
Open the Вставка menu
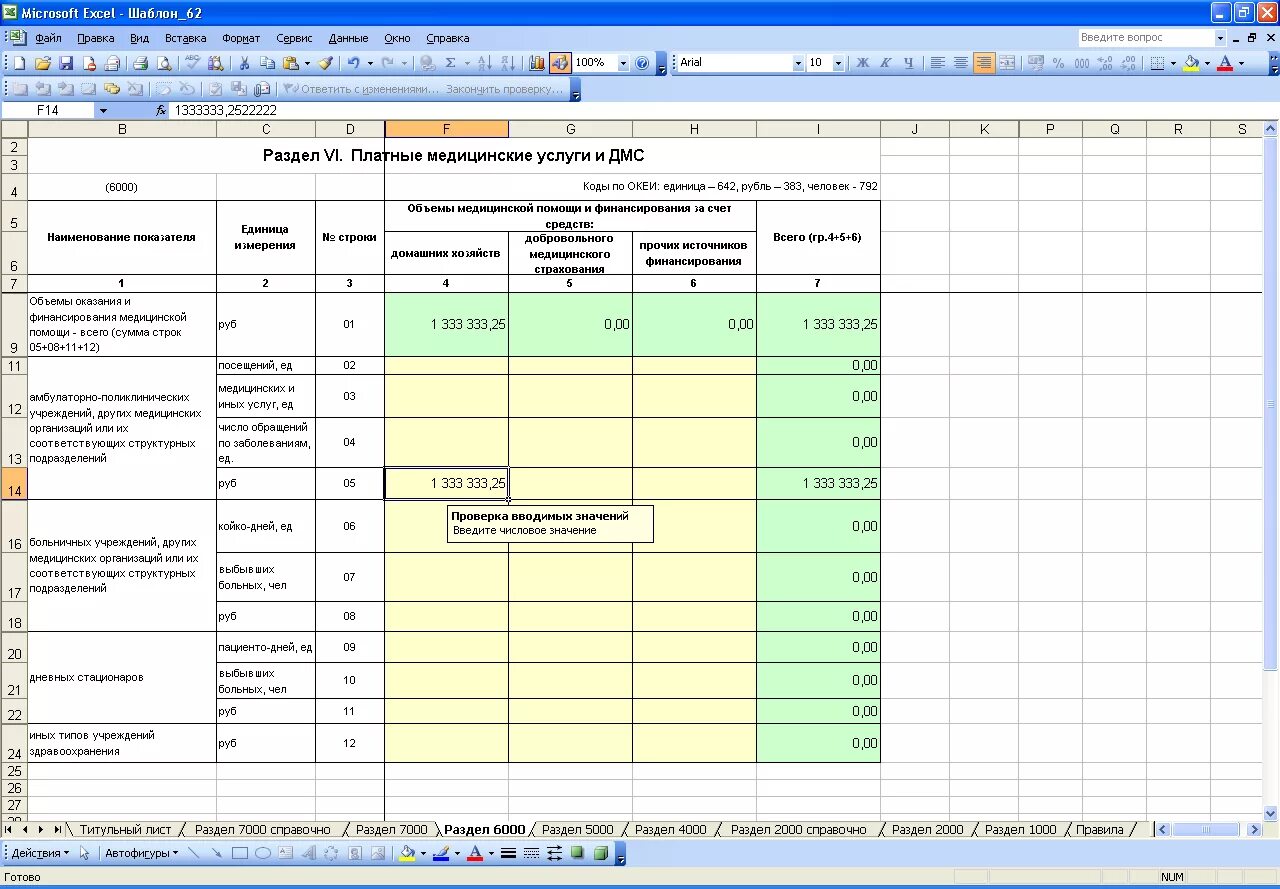tap(186, 38)
